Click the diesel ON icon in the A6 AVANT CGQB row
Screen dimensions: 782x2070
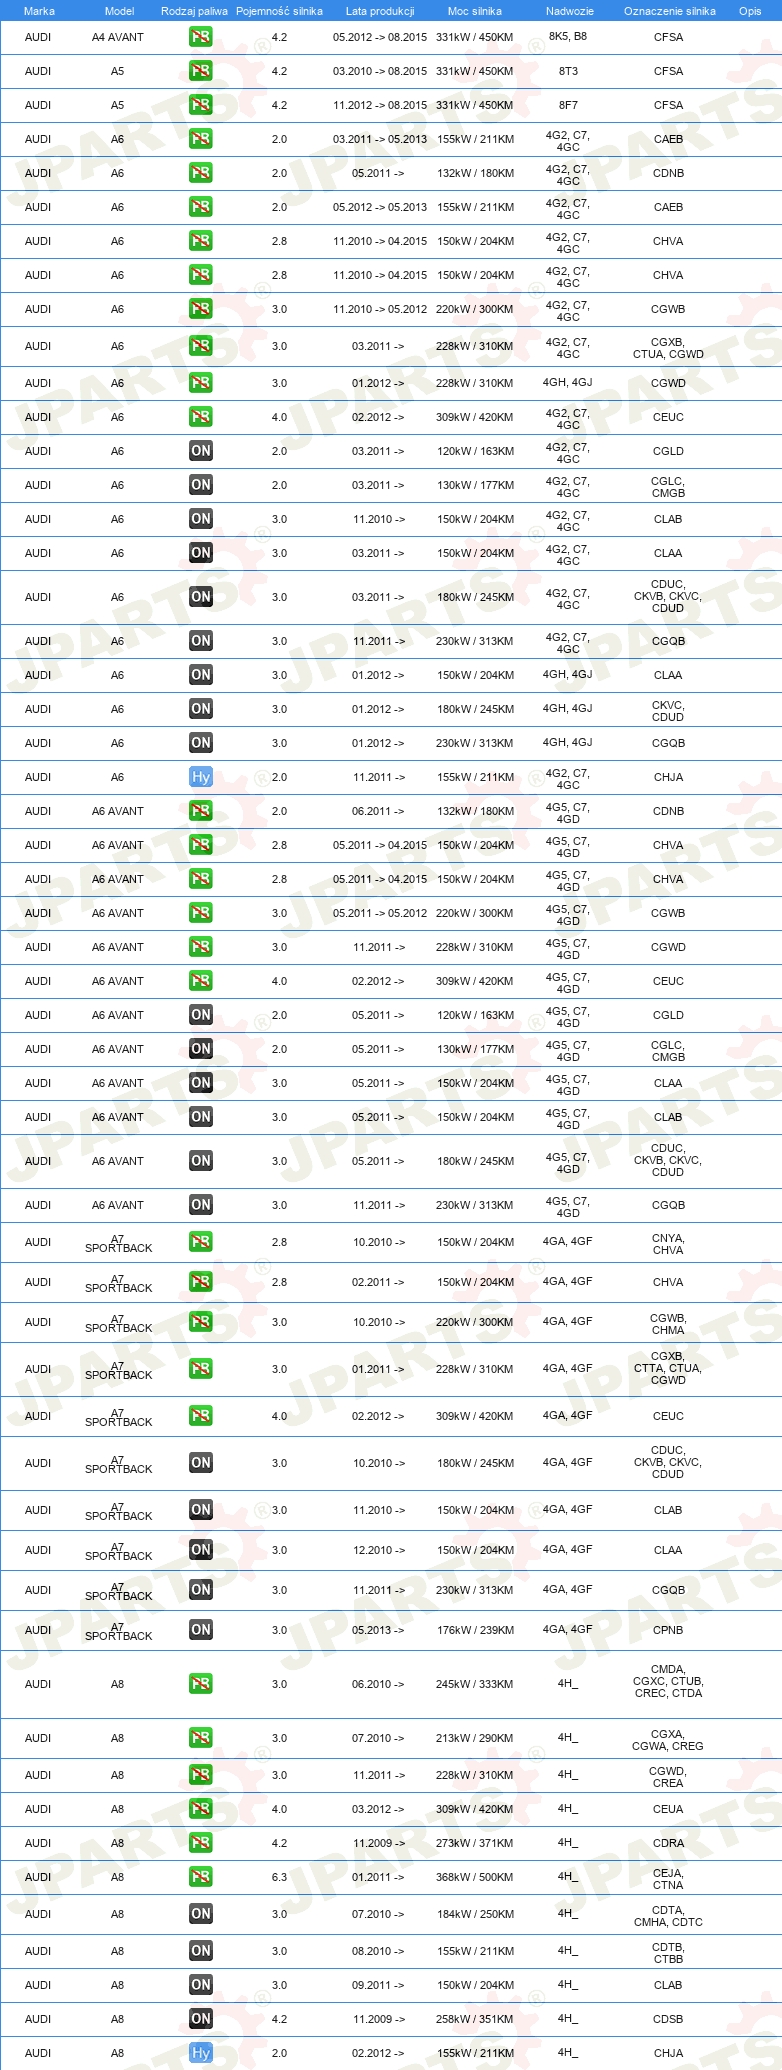click(x=201, y=1205)
